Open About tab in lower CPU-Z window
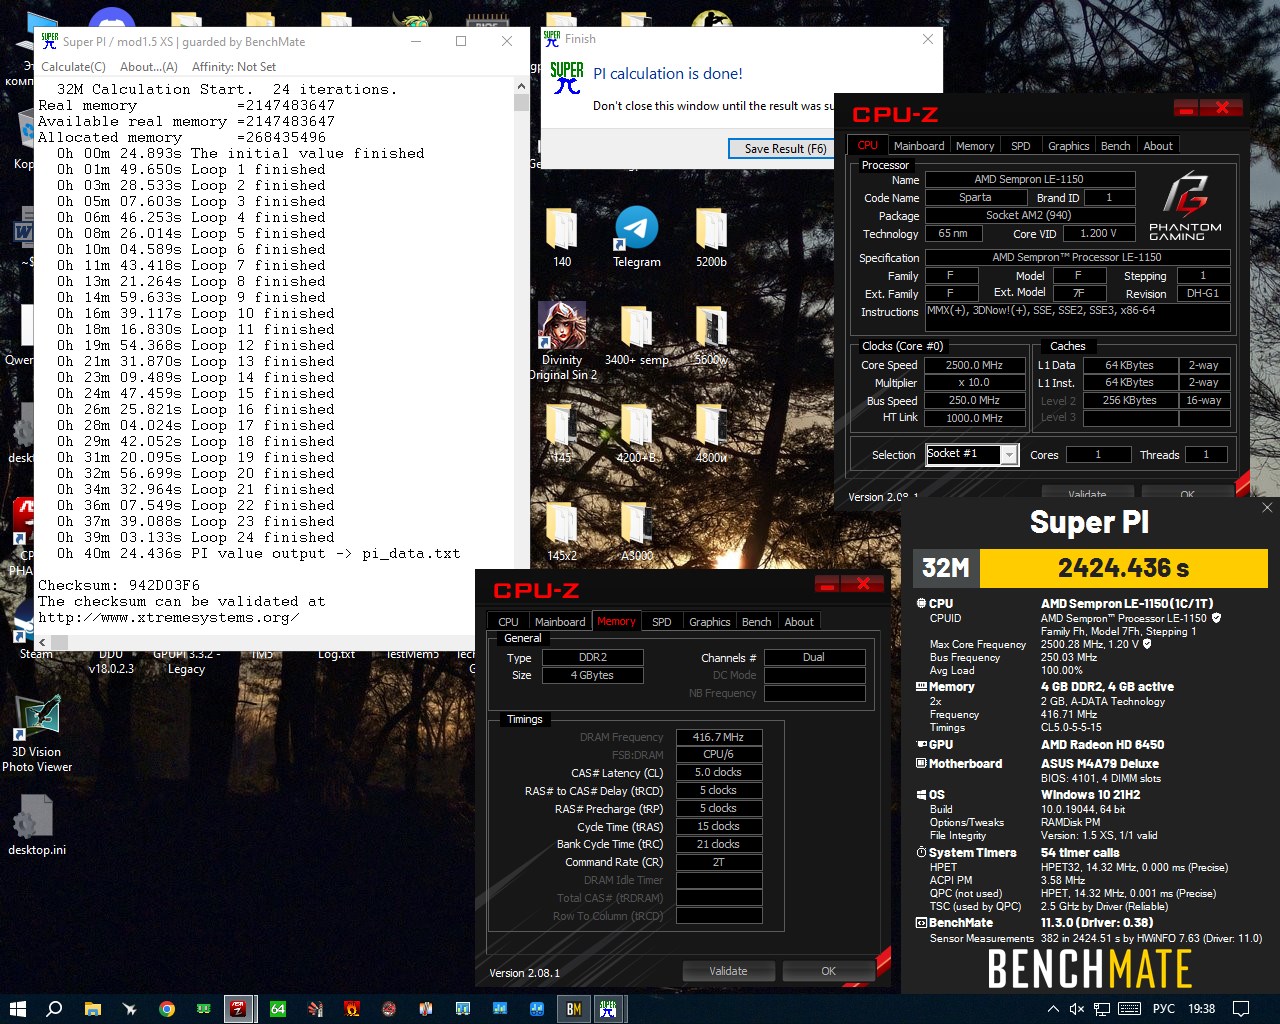The width and height of the screenshot is (1280, 1024). [799, 621]
